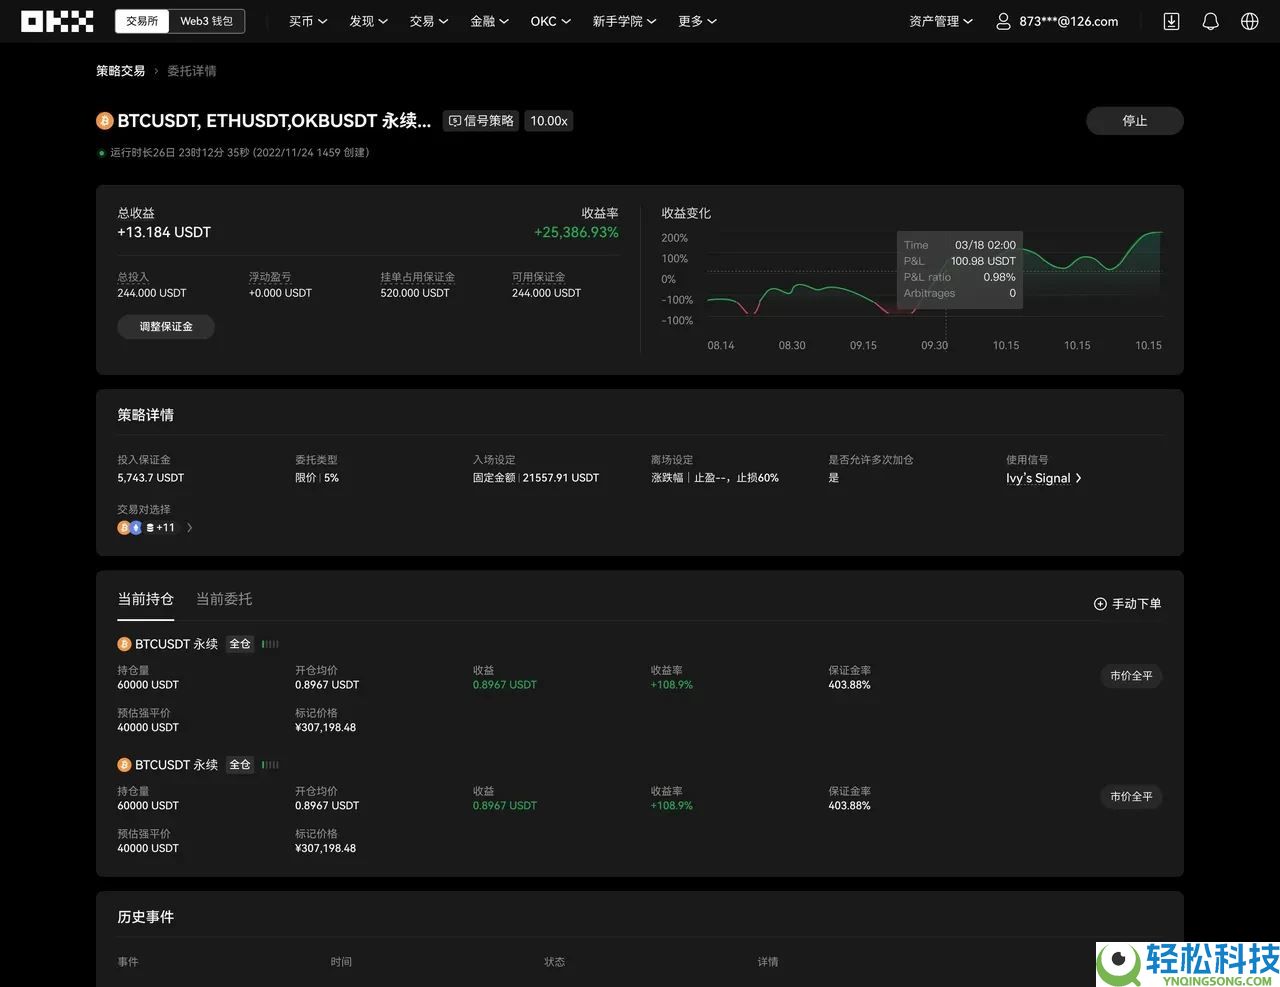Click the plus icon beside 手动下单
The height and width of the screenshot is (987, 1280).
(x=1100, y=604)
